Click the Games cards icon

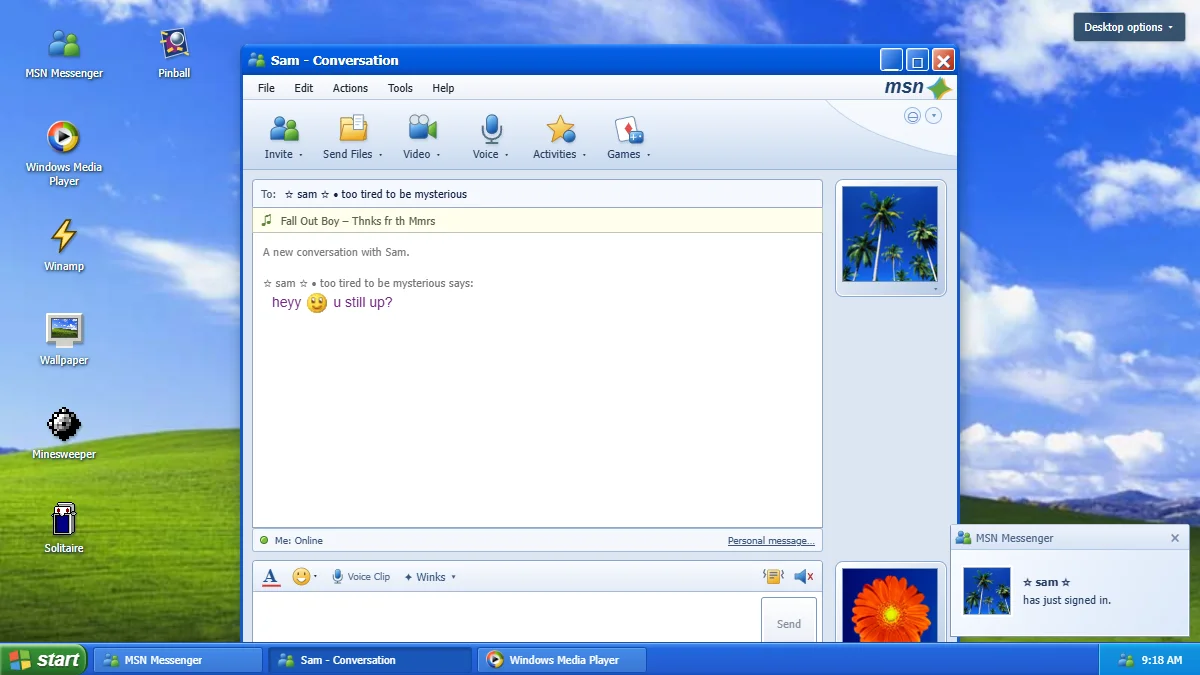tap(628, 129)
